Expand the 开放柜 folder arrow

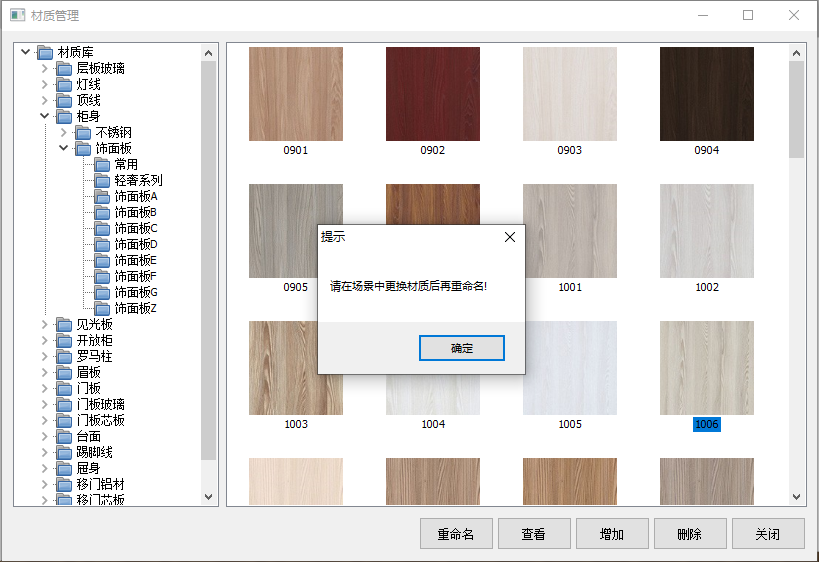click(44, 341)
